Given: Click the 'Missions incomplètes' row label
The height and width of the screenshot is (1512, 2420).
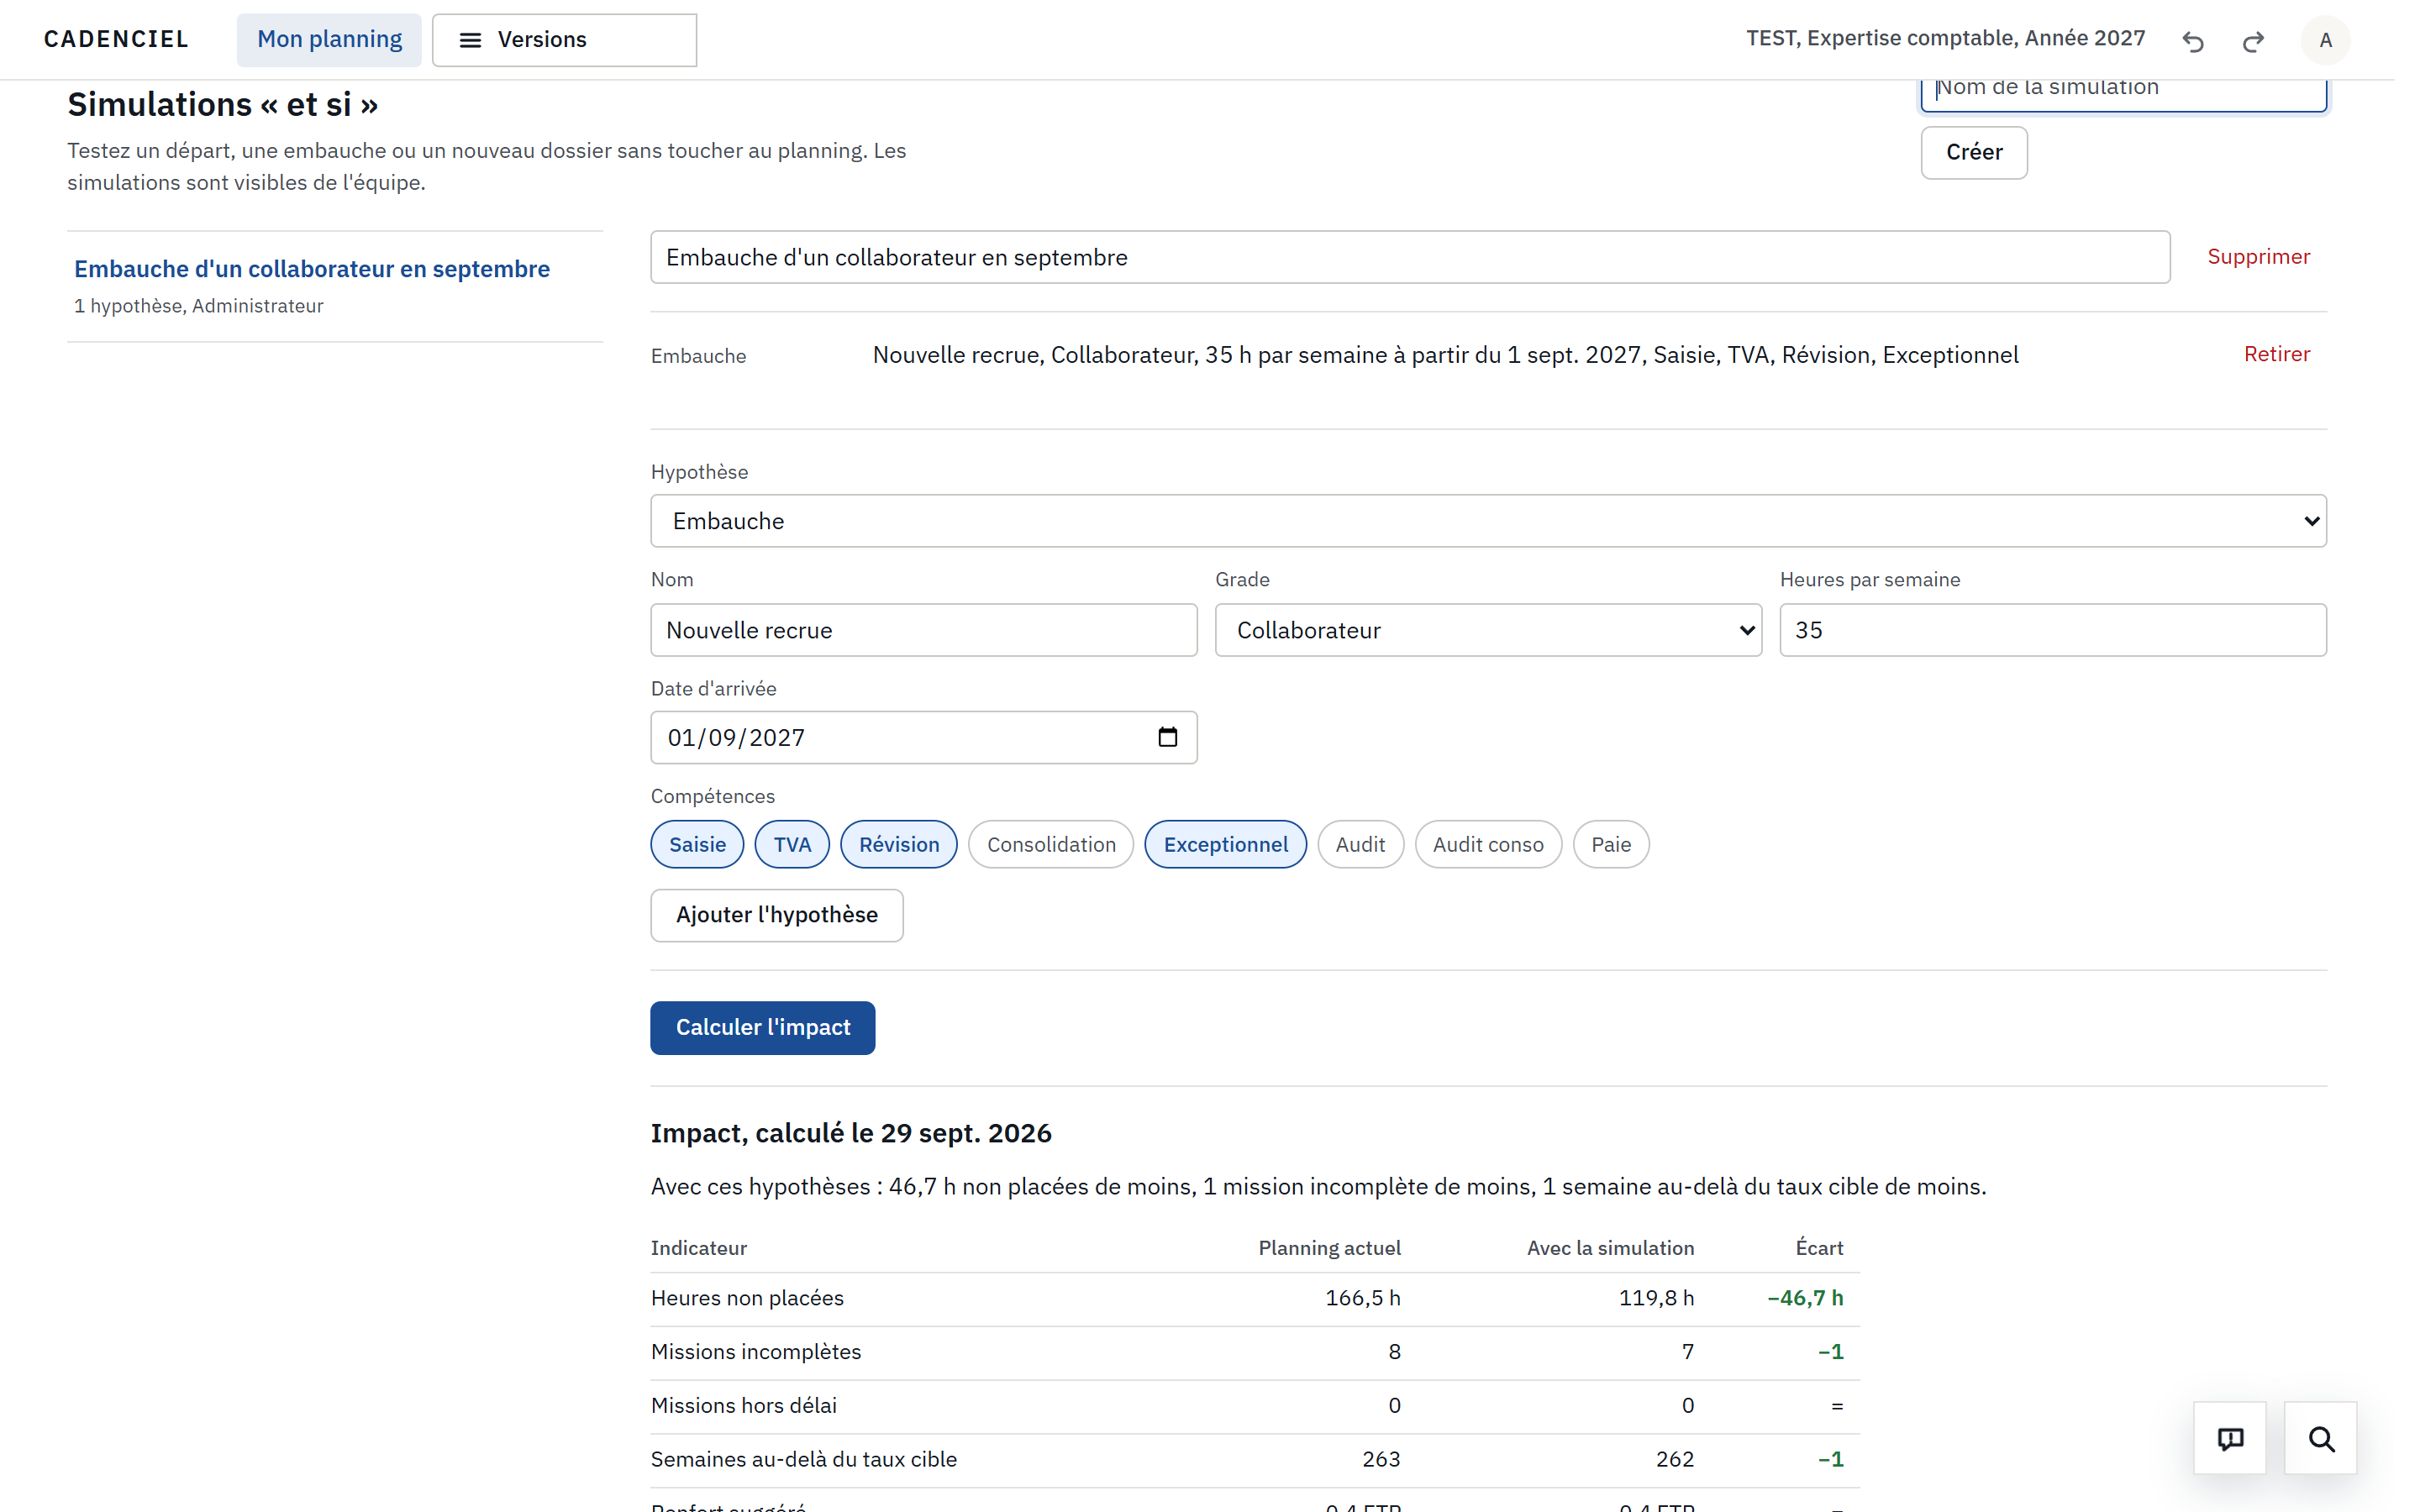Looking at the screenshot, I should (756, 1352).
